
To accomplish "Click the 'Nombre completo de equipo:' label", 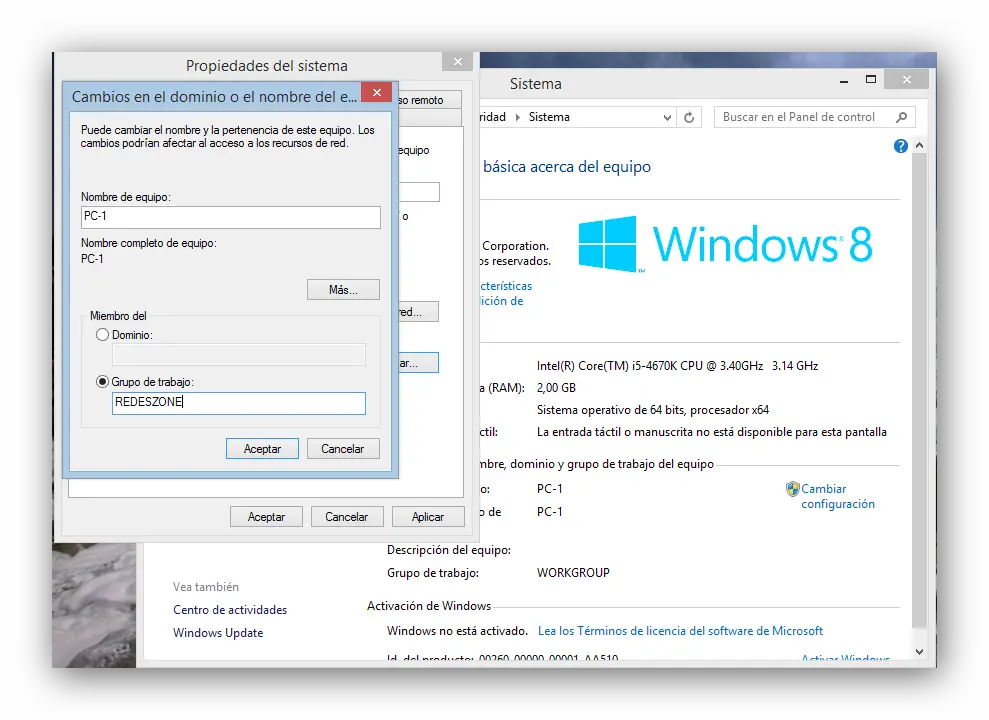I will [x=149, y=243].
